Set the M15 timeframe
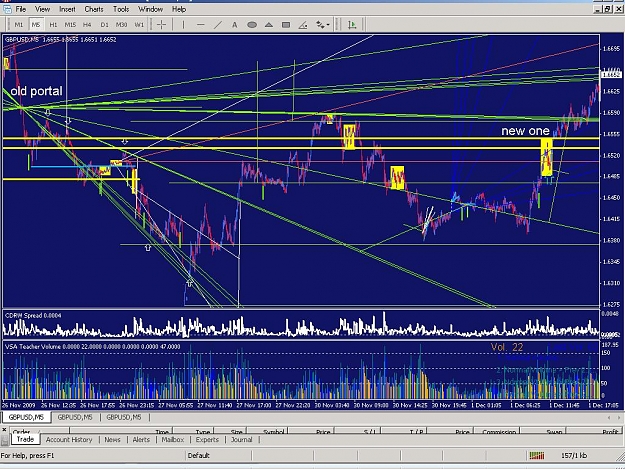 [70, 25]
